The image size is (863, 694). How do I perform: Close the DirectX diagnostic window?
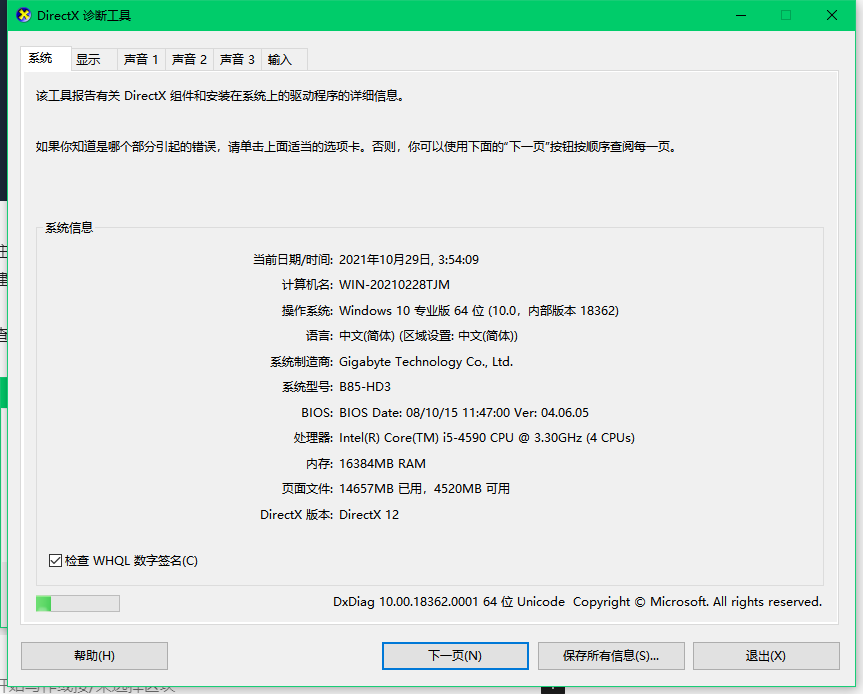pos(832,15)
